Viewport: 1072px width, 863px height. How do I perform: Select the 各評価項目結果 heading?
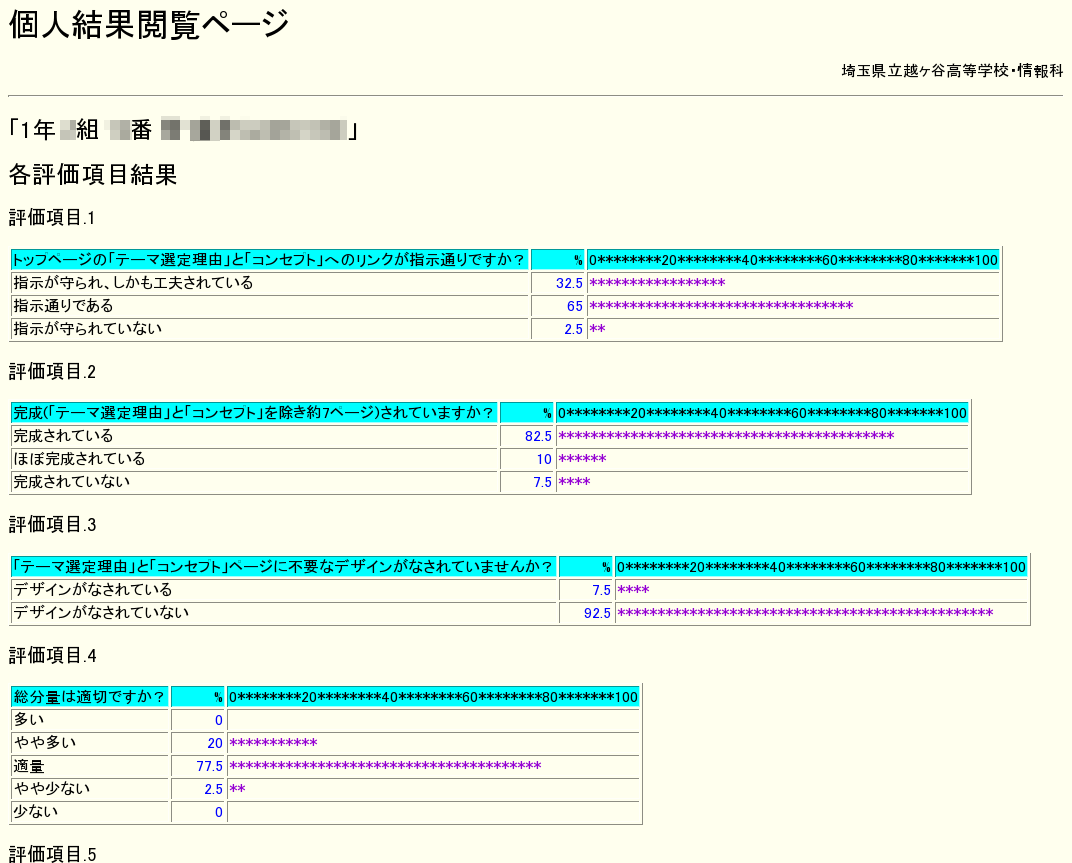(x=93, y=176)
